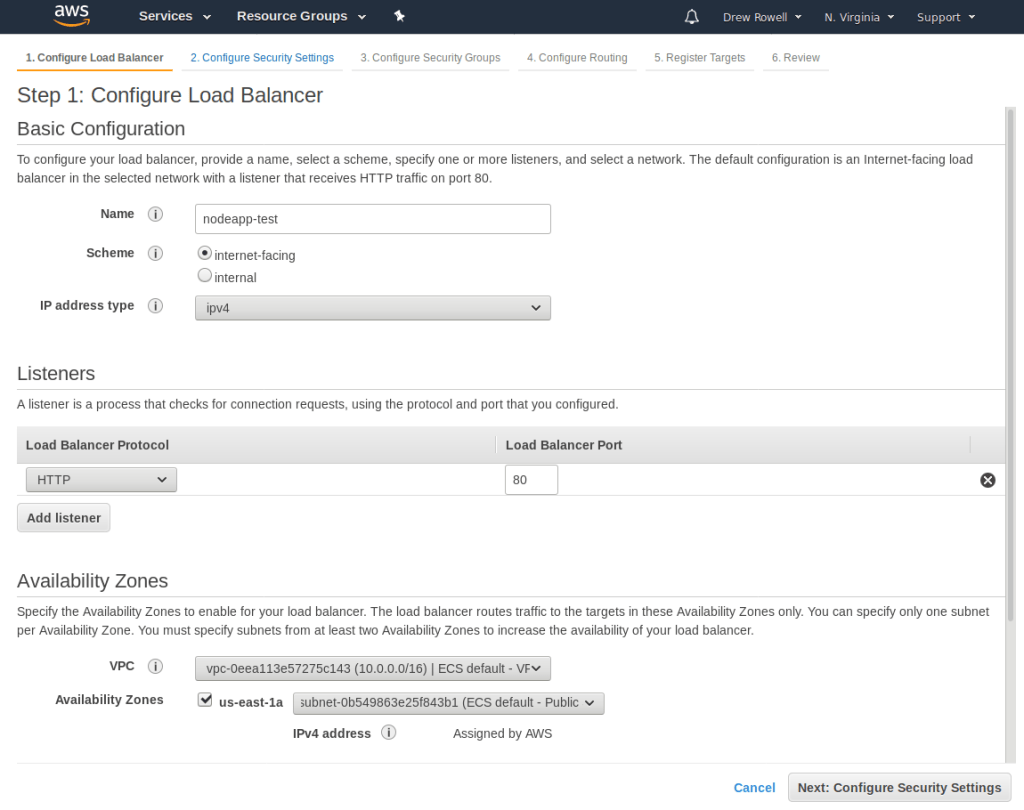1024x810 pixels.
Task: Go to Configure Security Groups step tab
Action: pyautogui.click(x=430, y=58)
